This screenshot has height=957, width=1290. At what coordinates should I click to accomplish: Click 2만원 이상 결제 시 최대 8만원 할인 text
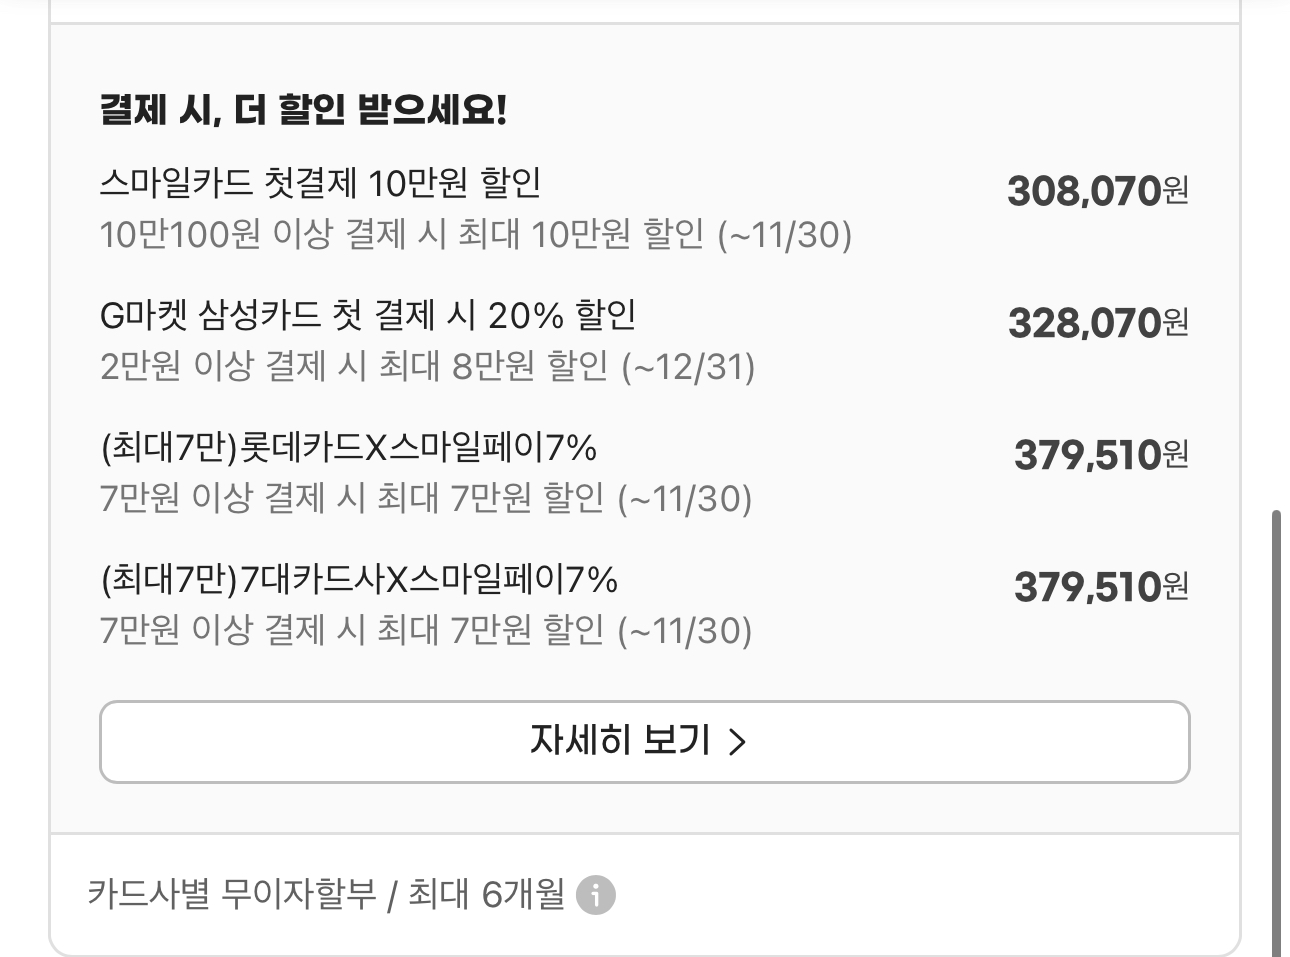click(427, 367)
